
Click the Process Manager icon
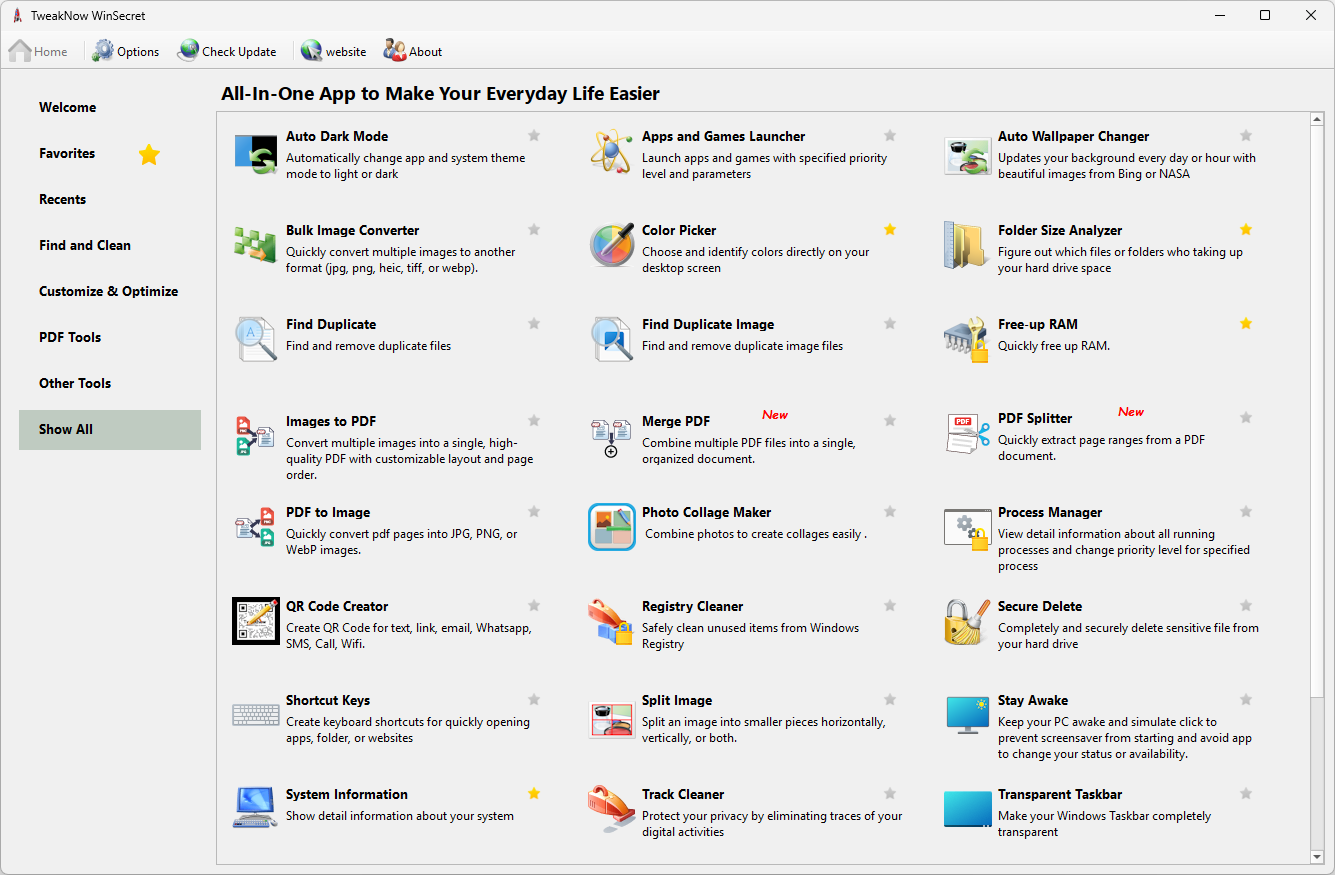[x=967, y=529]
